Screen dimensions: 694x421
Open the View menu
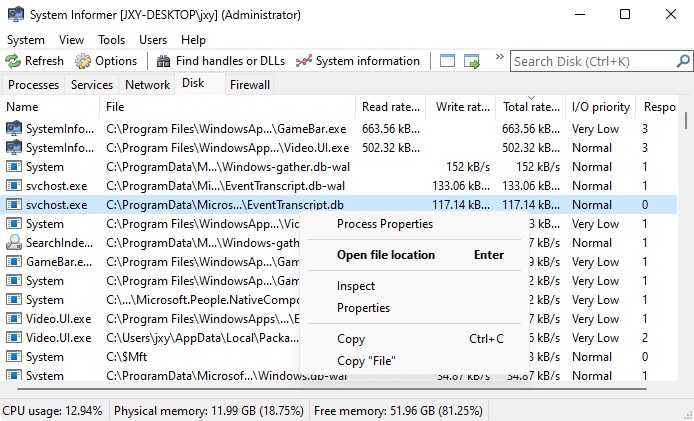point(71,40)
